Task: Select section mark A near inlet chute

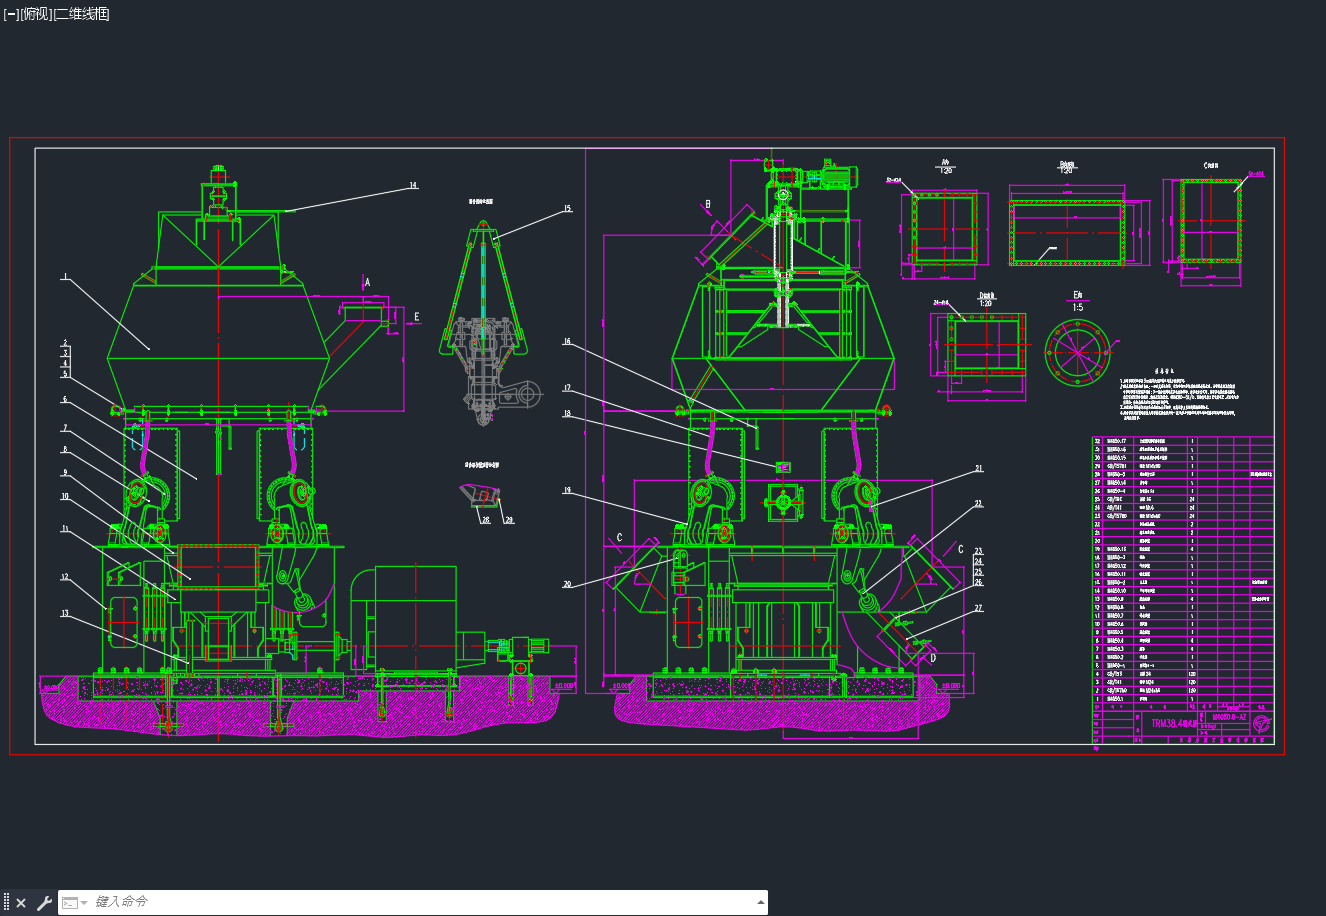Action: (367, 283)
